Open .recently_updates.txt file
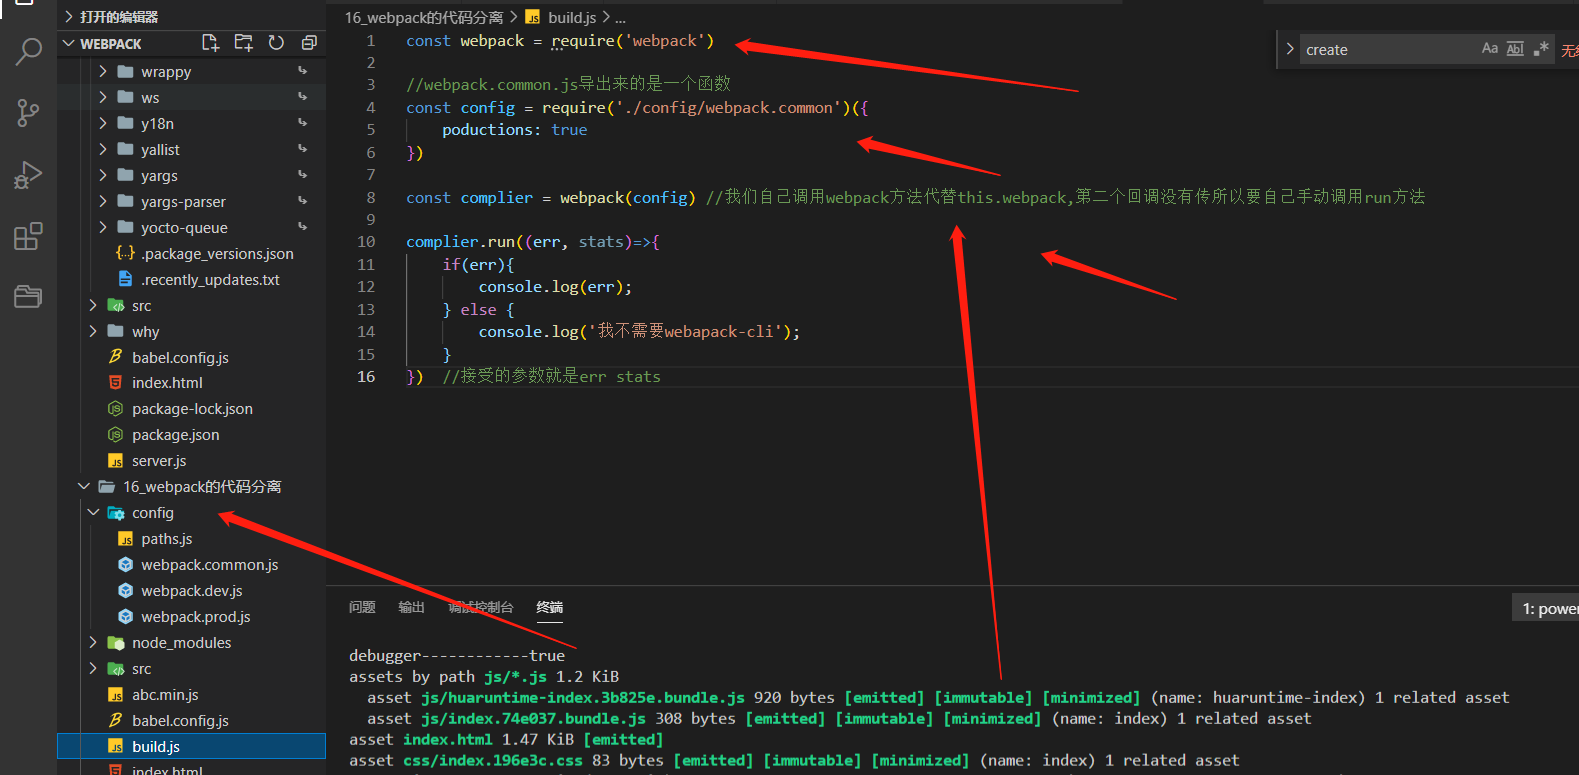The width and height of the screenshot is (1579, 775). click(210, 279)
